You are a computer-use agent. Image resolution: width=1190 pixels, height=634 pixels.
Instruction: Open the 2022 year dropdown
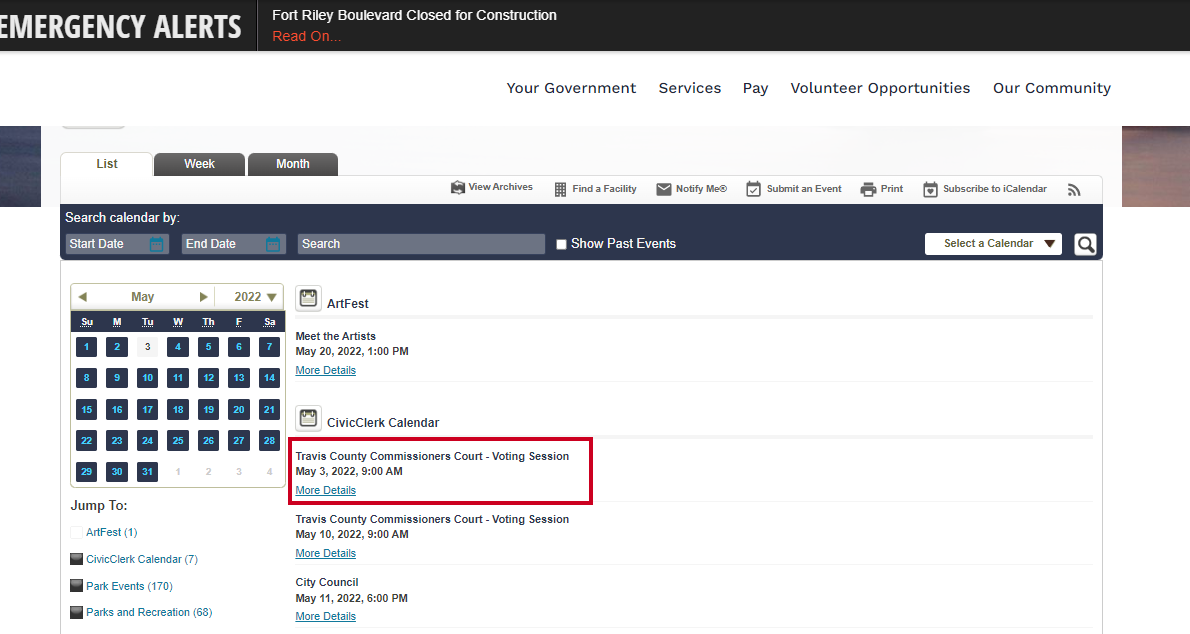click(255, 297)
